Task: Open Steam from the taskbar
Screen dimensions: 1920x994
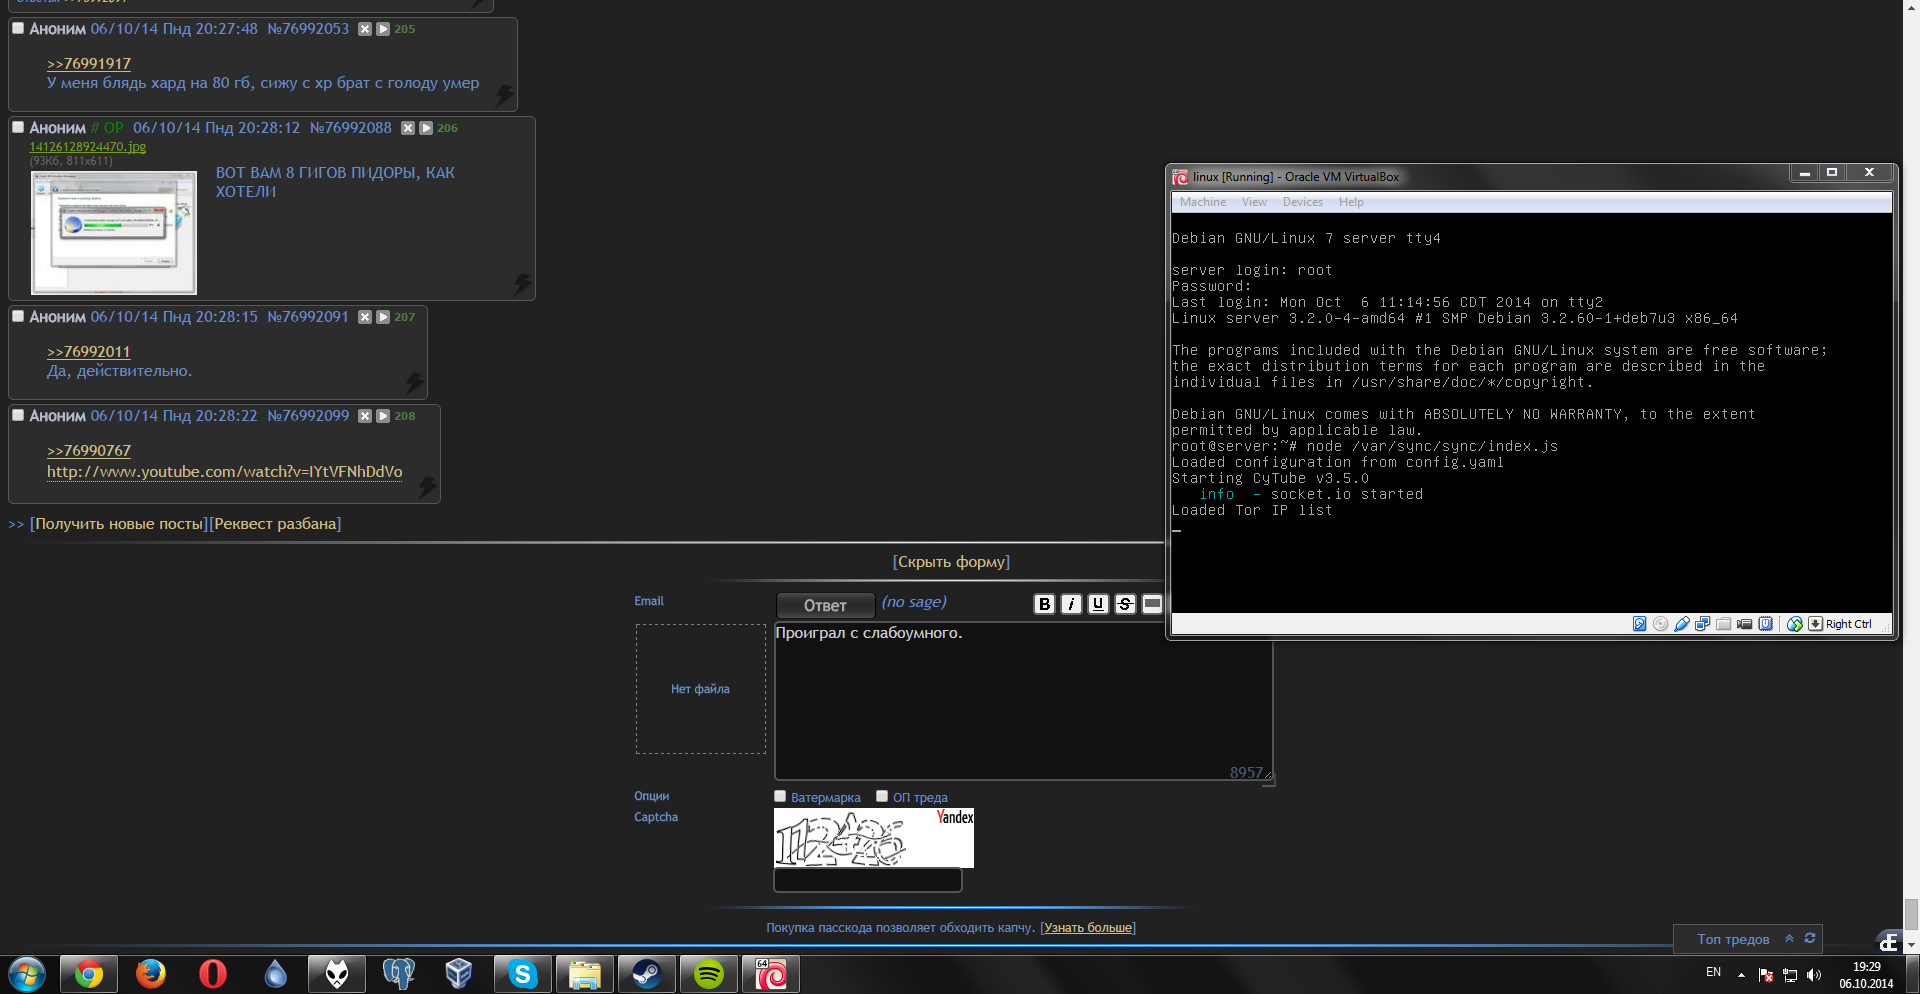Action: pos(646,974)
